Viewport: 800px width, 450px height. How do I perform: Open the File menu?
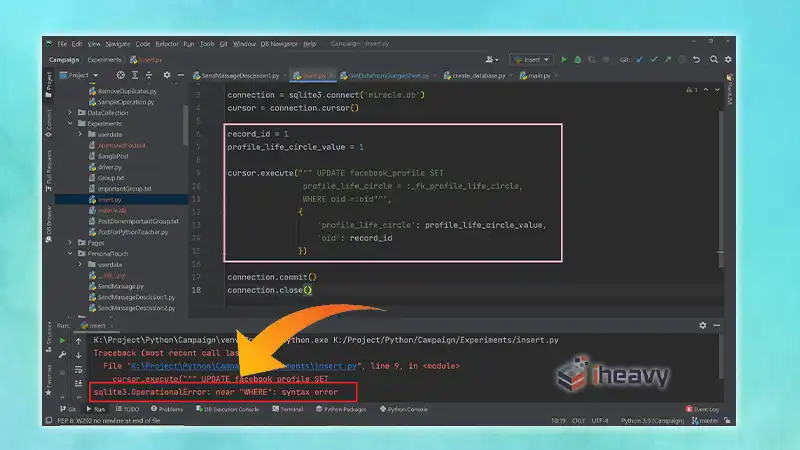coord(62,44)
